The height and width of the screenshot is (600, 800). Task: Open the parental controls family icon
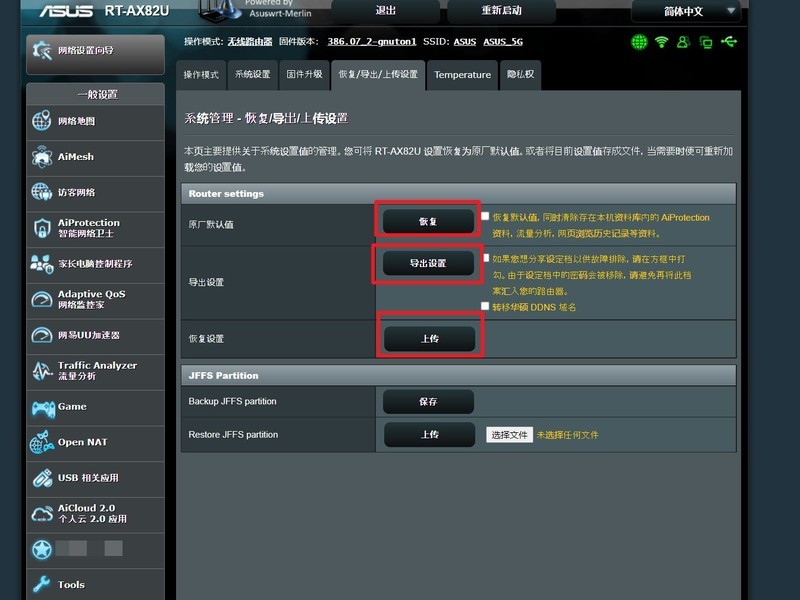(42, 264)
